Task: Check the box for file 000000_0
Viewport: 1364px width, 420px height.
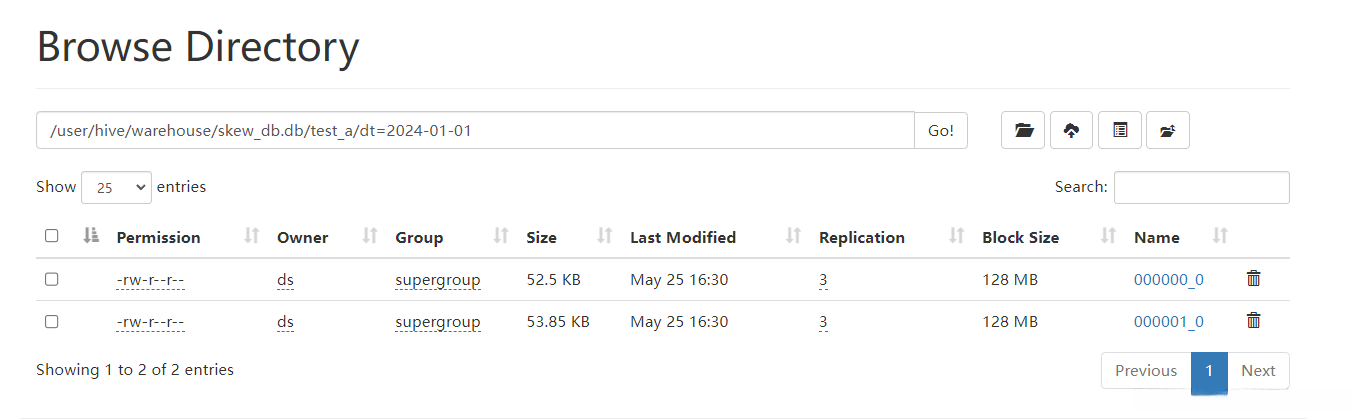Action: tap(52, 279)
